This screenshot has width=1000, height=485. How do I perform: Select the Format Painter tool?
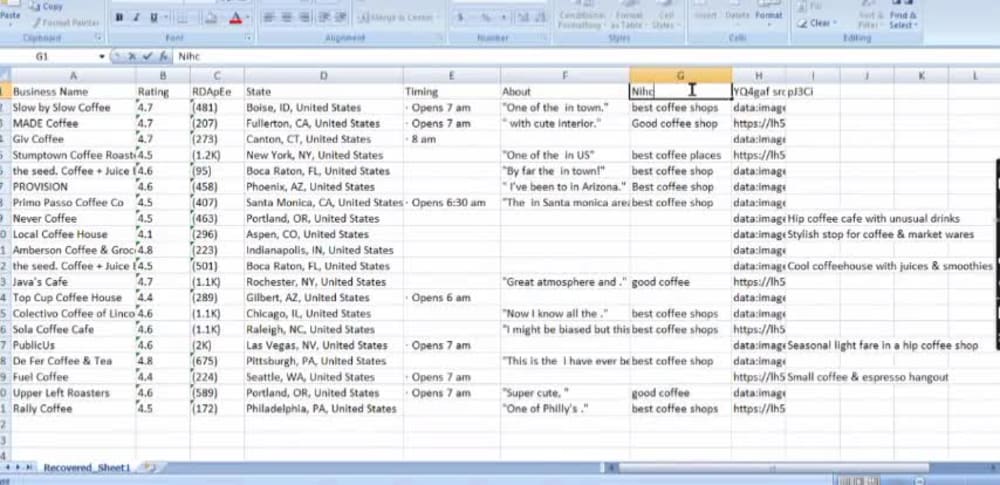(64, 22)
